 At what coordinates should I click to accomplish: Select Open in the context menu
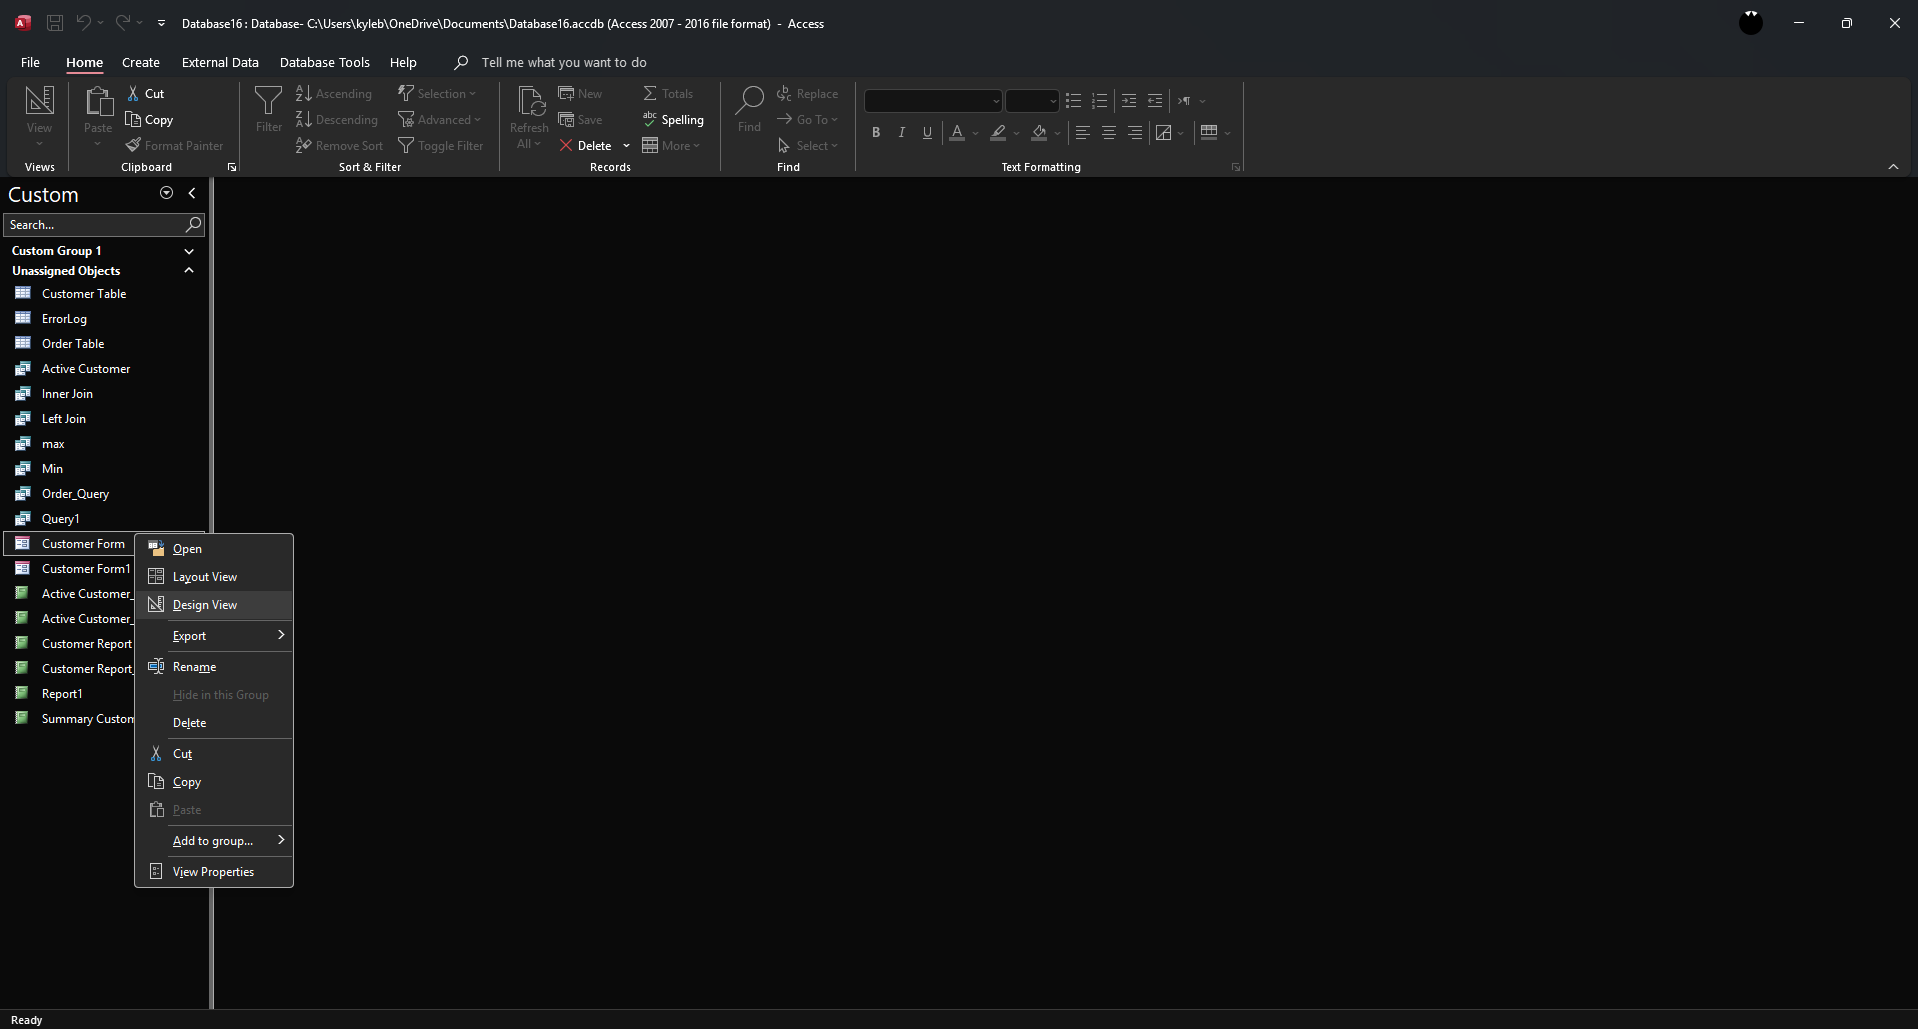tap(214, 548)
